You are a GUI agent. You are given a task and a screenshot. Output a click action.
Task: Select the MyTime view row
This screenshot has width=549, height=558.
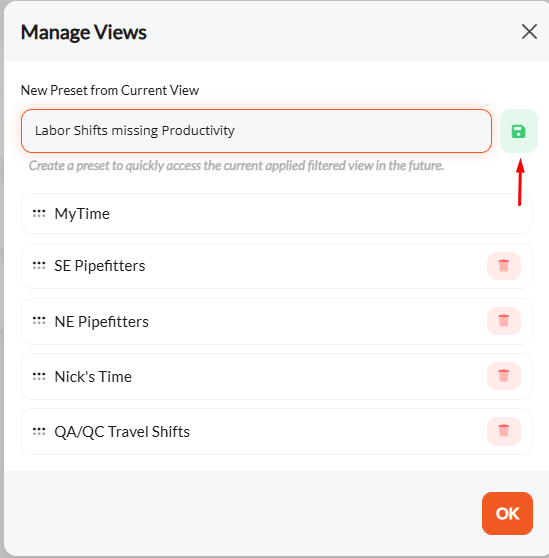point(277,214)
